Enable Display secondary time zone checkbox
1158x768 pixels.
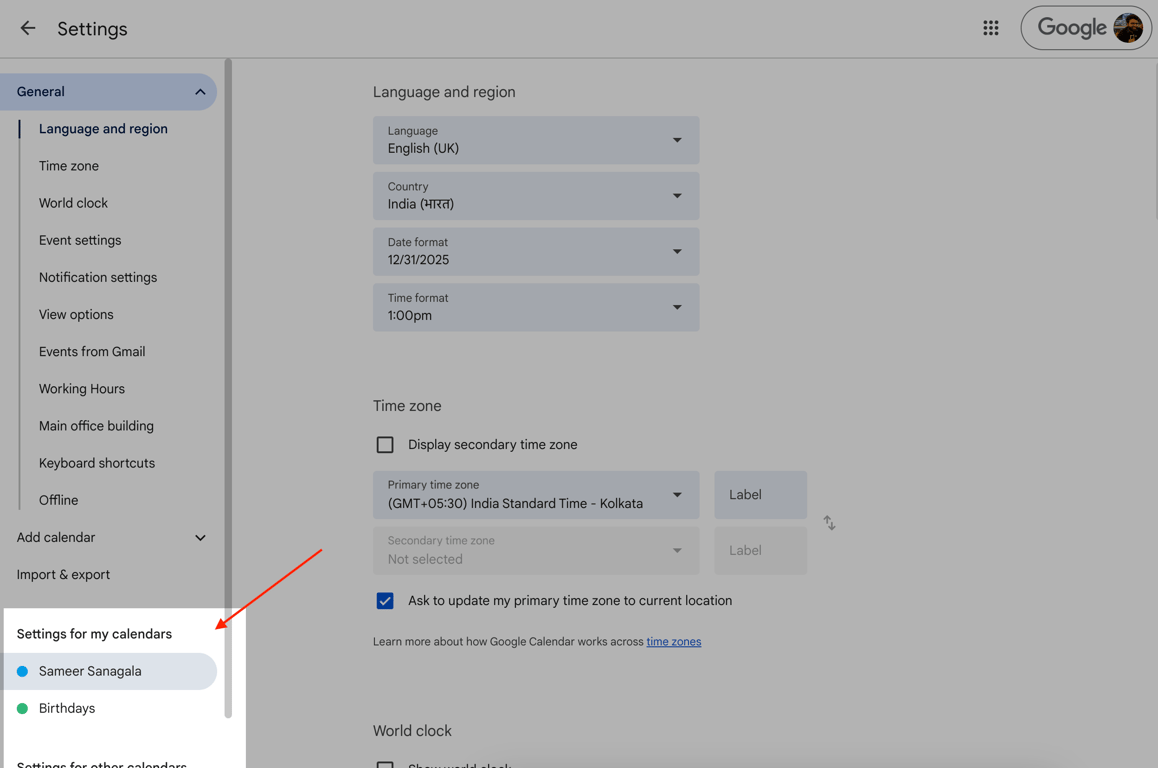(x=385, y=445)
